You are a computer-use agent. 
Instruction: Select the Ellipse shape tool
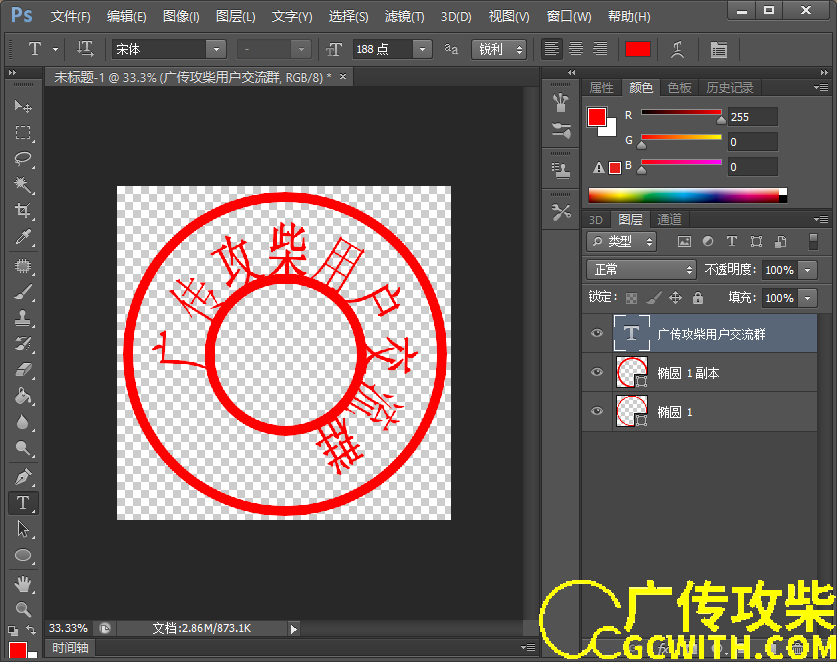click(22, 555)
